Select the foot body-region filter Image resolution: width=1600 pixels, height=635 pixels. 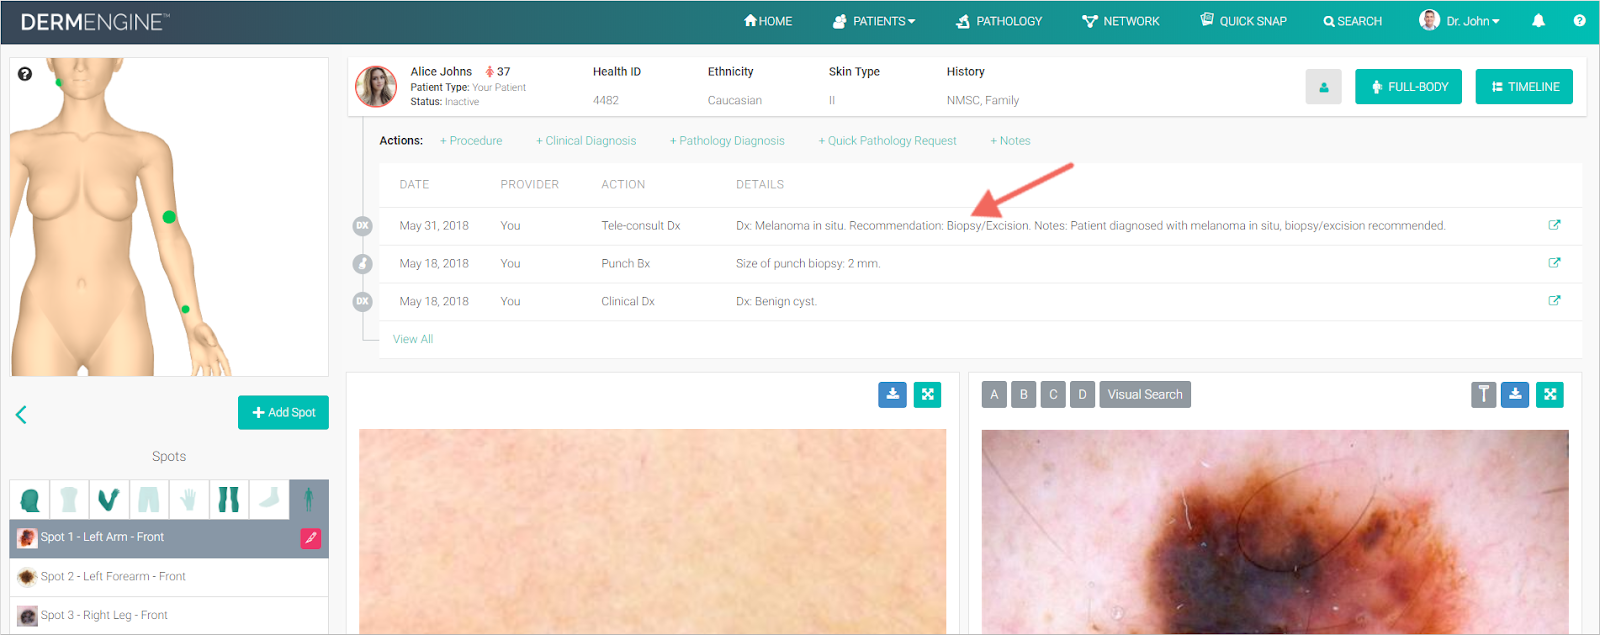pyautogui.click(x=268, y=499)
